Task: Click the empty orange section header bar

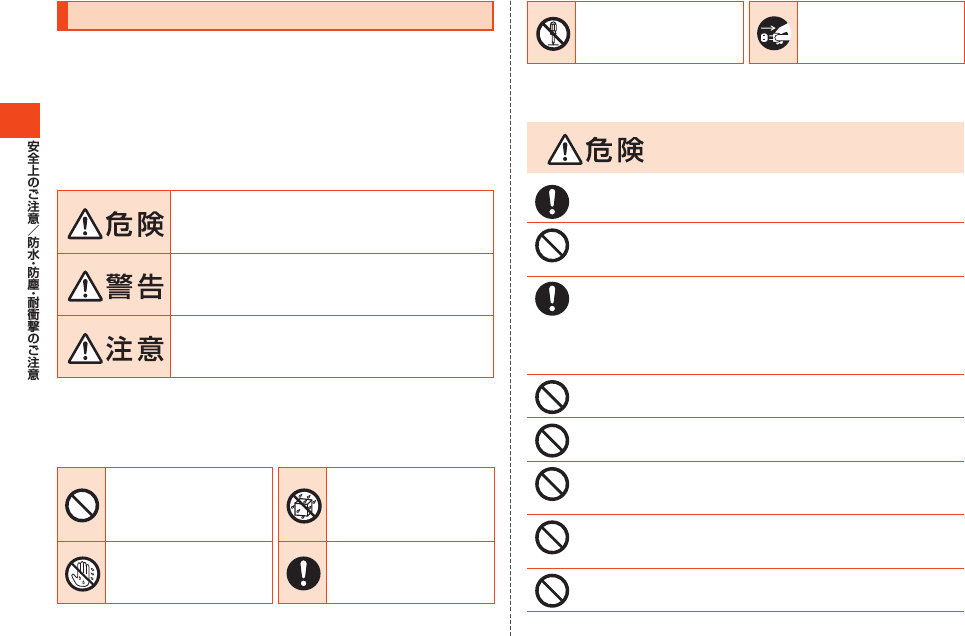Action: click(275, 16)
